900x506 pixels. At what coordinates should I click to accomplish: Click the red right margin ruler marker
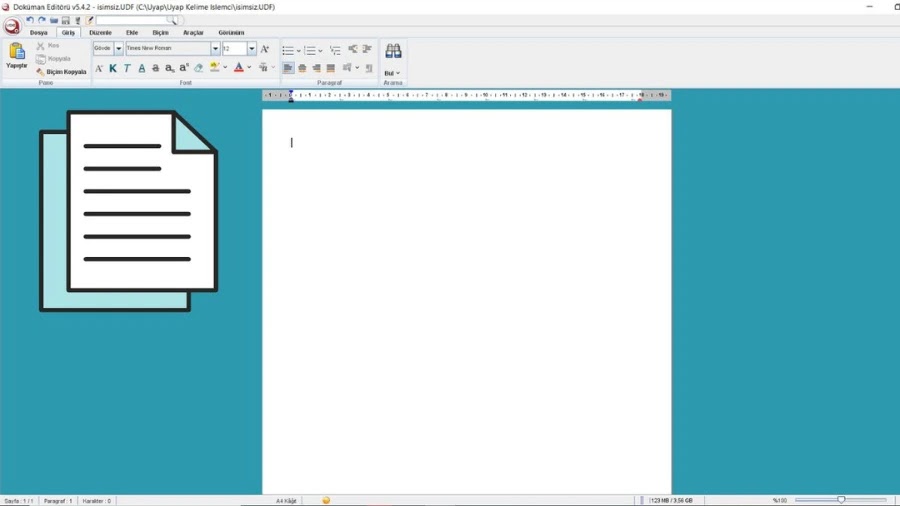640,100
